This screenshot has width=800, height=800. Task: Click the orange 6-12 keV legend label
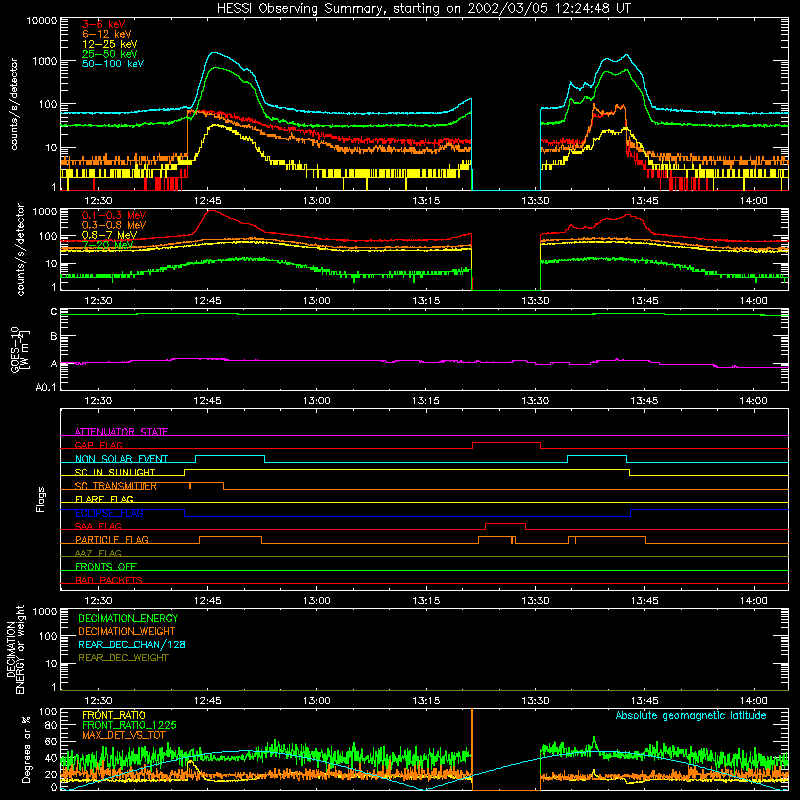click(x=107, y=34)
